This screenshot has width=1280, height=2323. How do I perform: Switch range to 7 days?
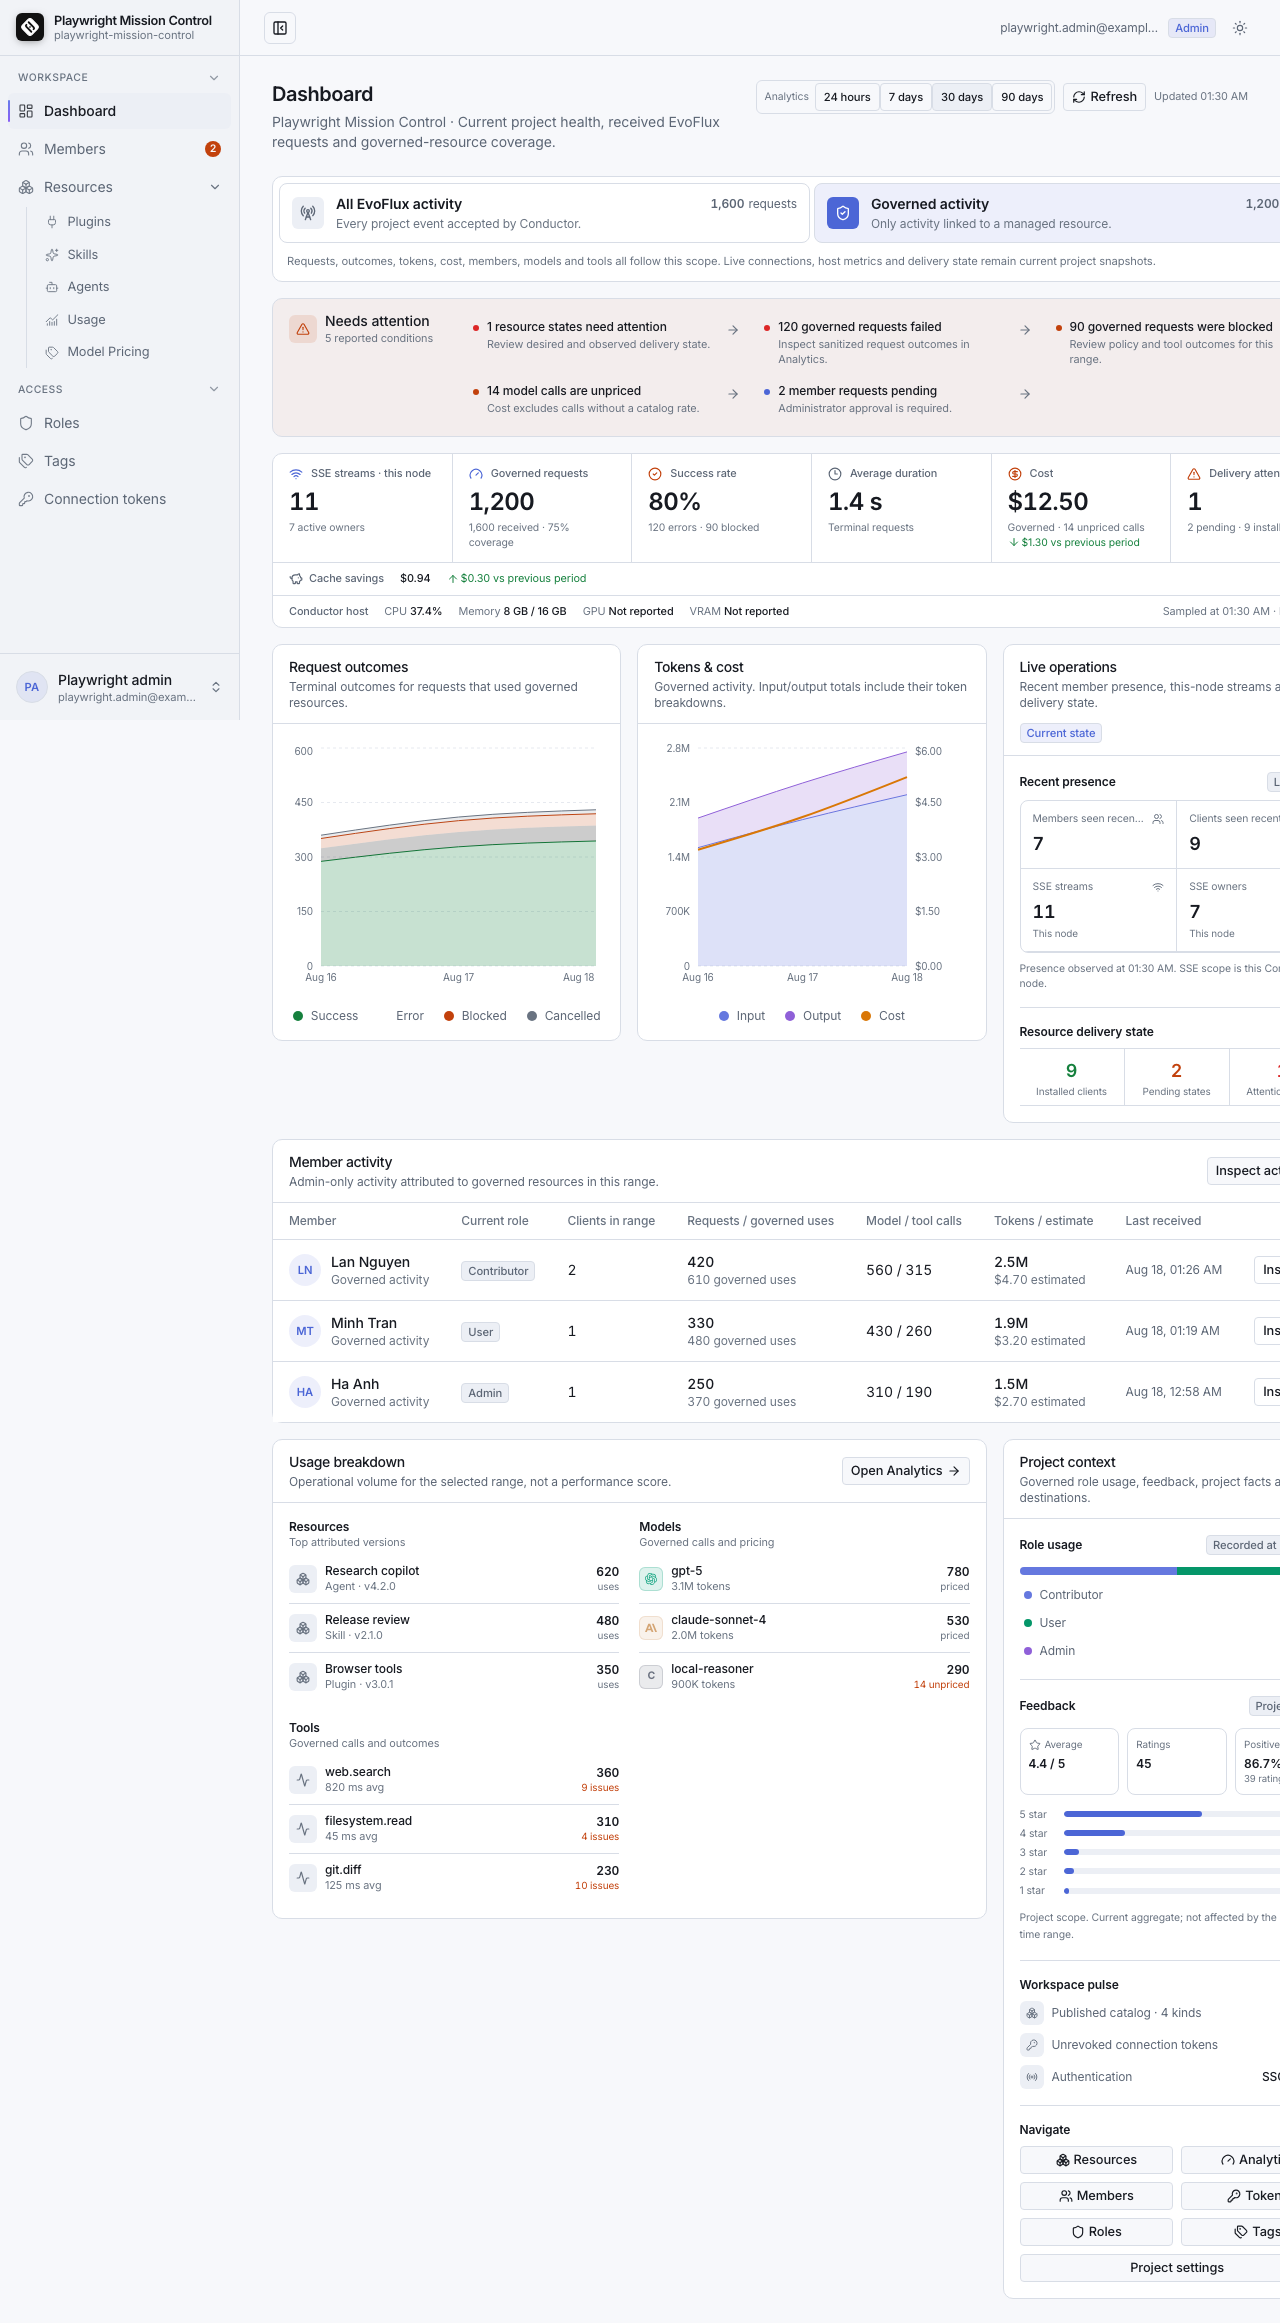(905, 97)
